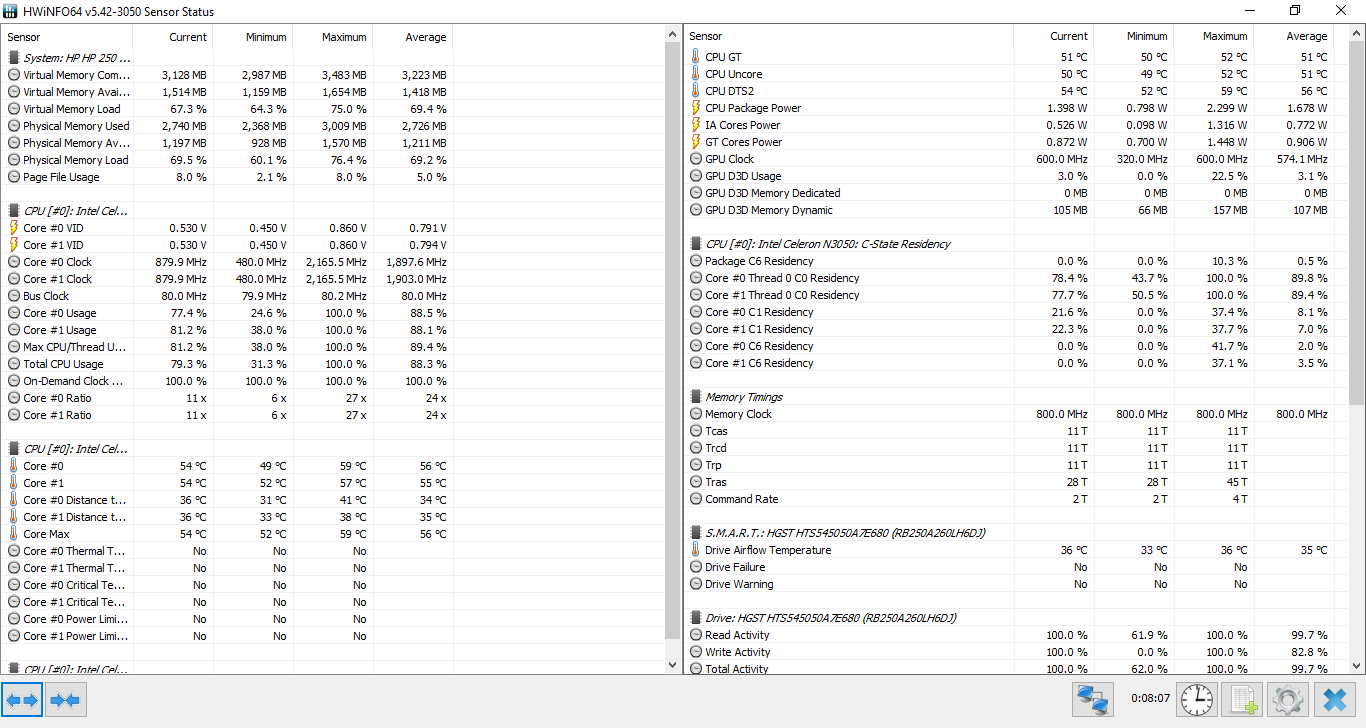
Task: Select the Core #1 C1 Residency row
Action: 1010,329
